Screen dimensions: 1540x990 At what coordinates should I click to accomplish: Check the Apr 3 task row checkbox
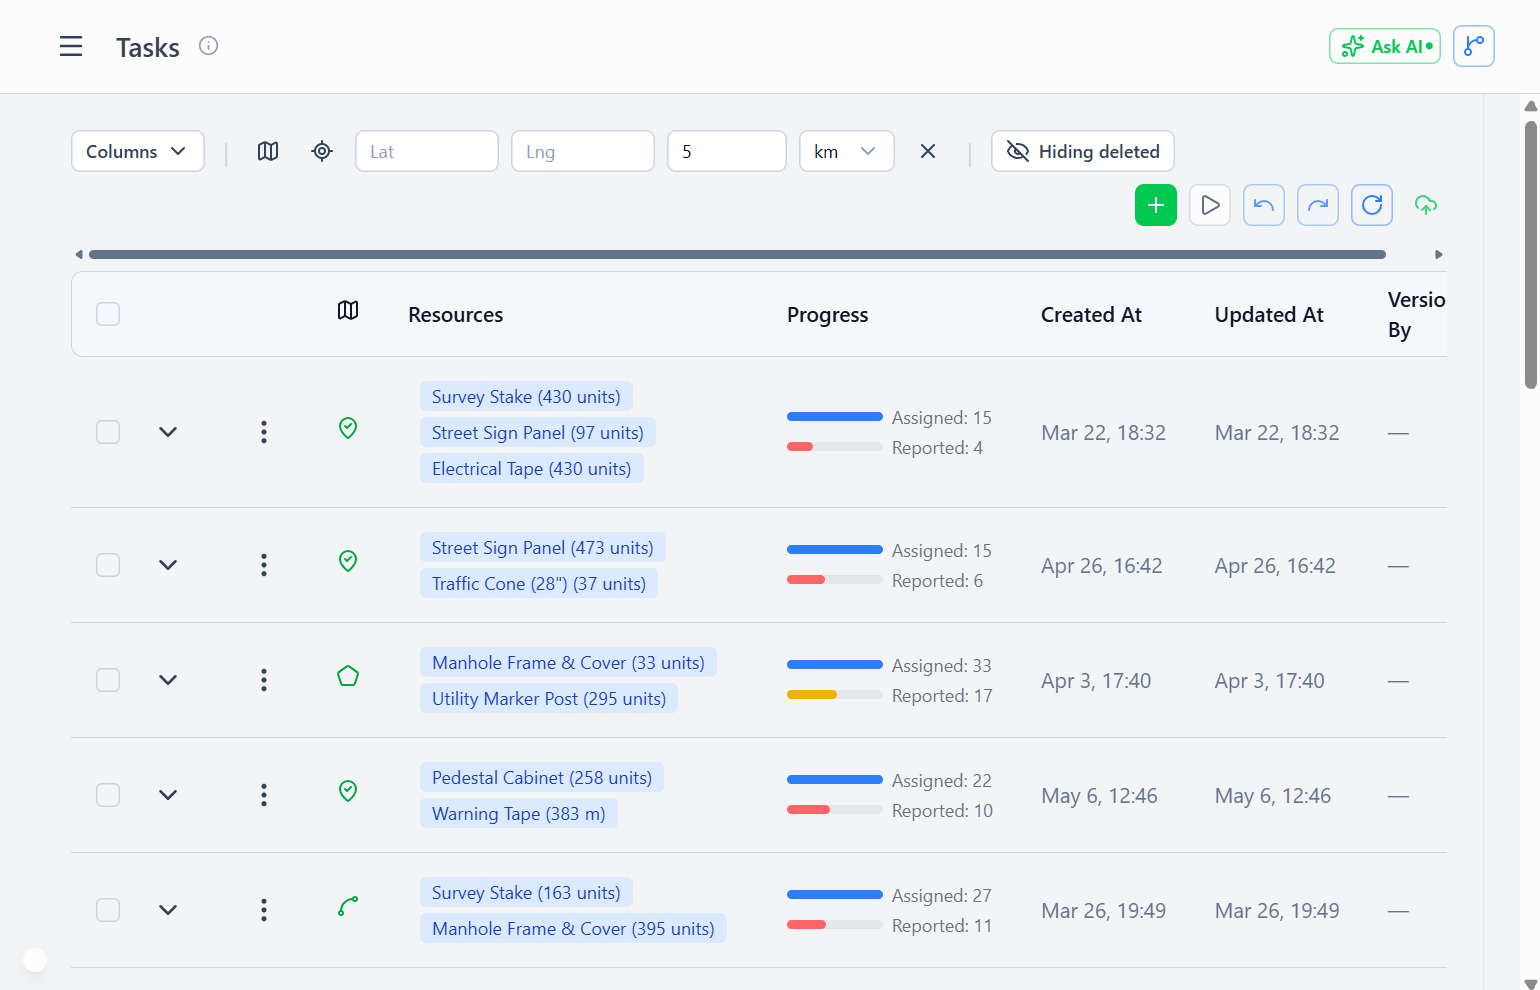[108, 680]
